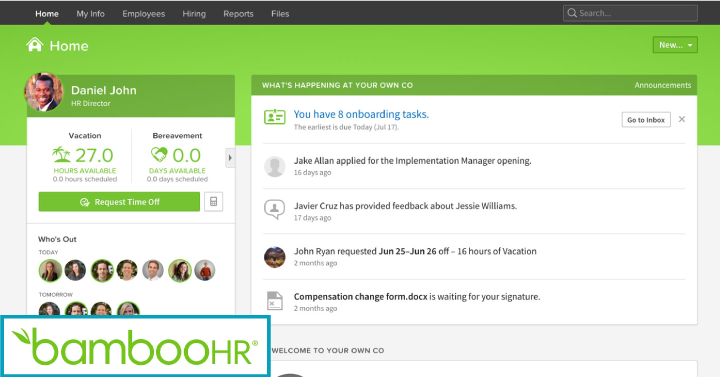The image size is (720, 377).
Task: Click the feedback speech bubble icon
Action: click(275, 209)
